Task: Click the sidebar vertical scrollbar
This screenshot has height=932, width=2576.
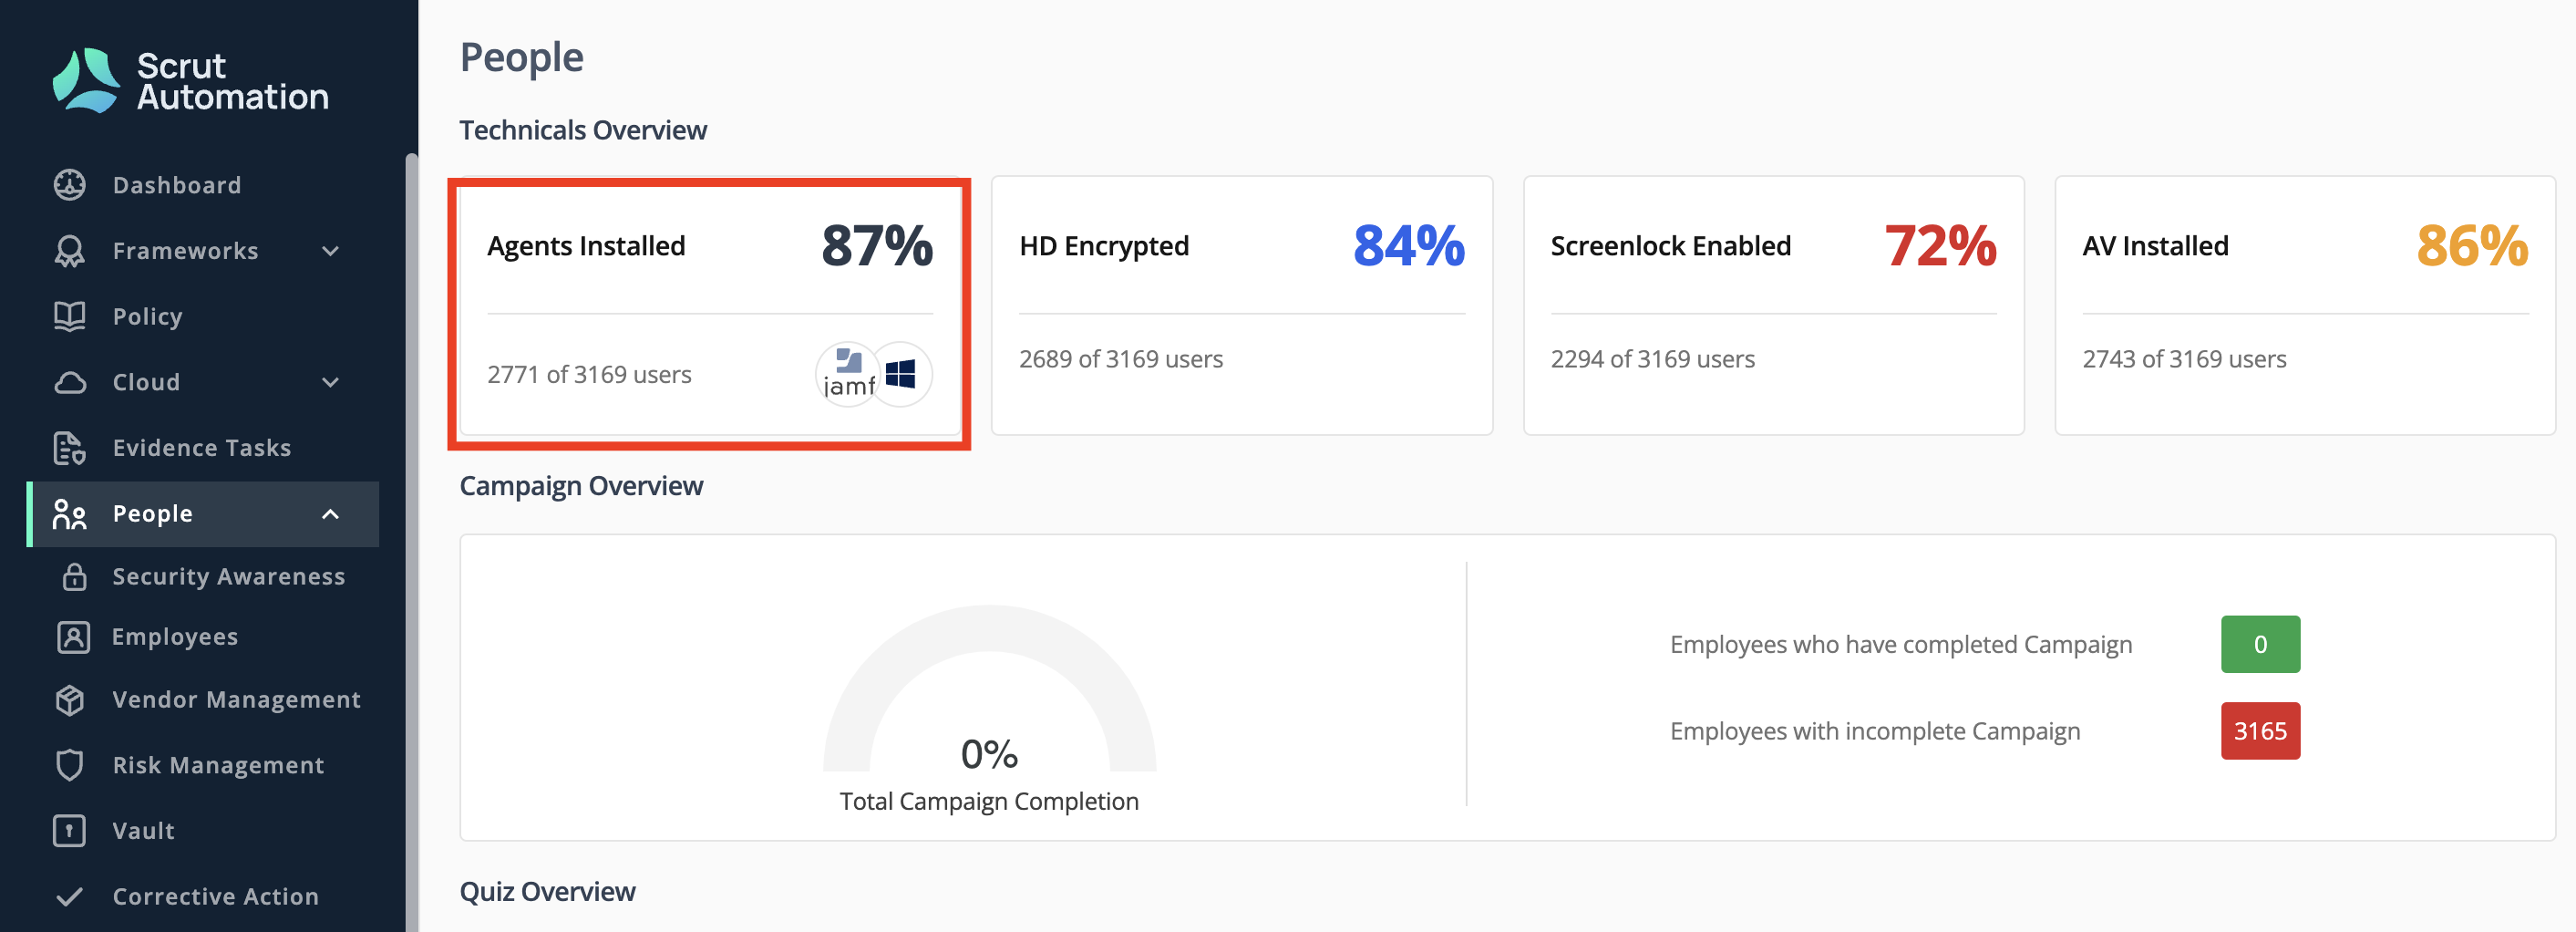Action: coord(411,542)
